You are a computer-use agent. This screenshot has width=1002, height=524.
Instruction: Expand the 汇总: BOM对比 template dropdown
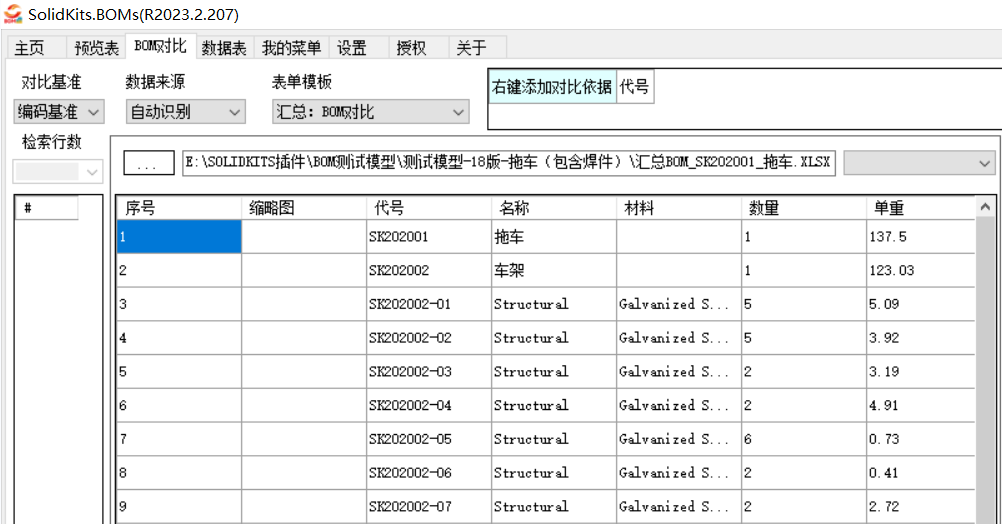point(371,112)
